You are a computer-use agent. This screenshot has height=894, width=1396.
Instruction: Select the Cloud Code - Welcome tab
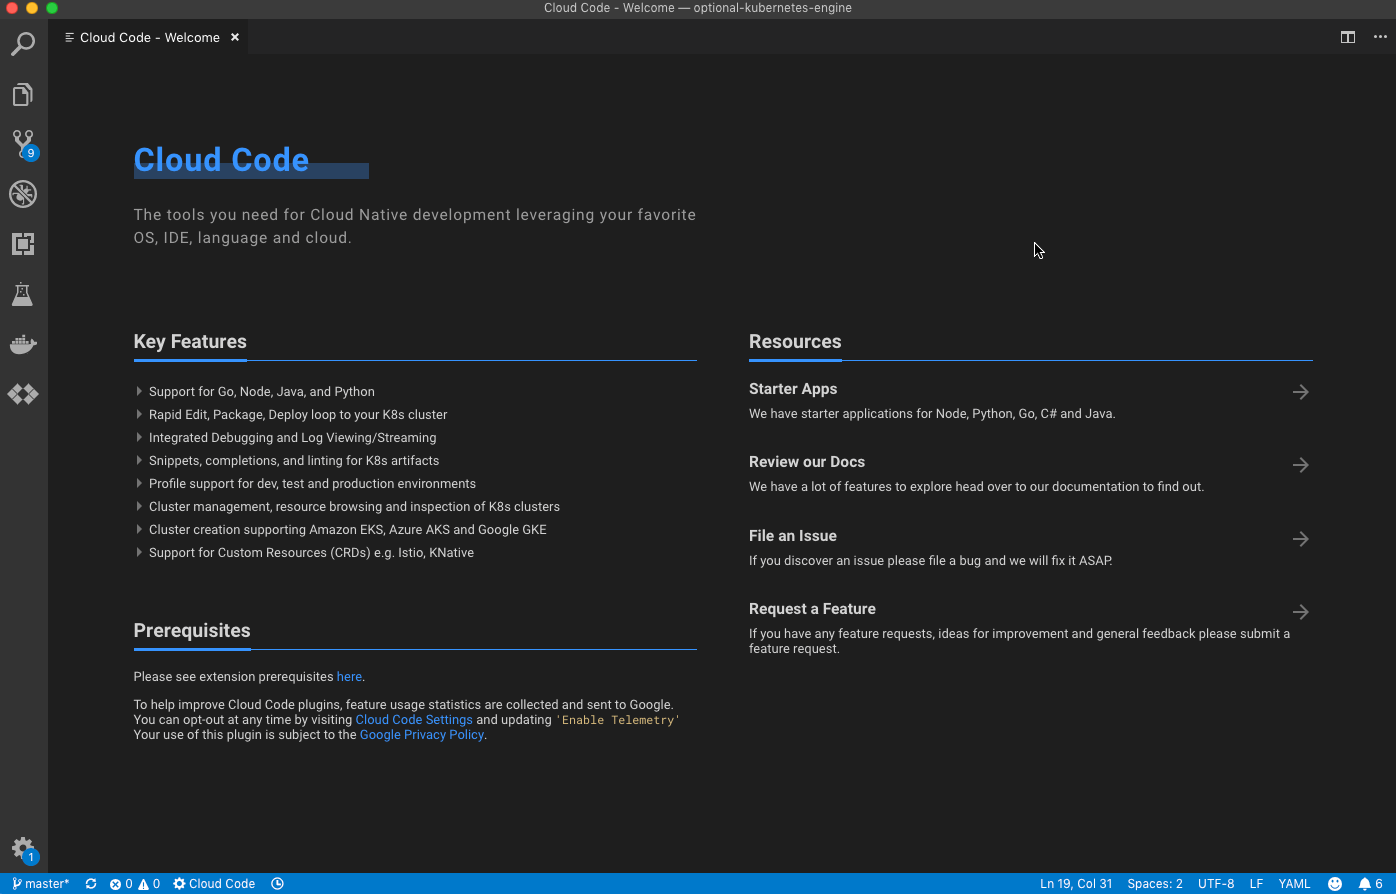[x=150, y=38]
